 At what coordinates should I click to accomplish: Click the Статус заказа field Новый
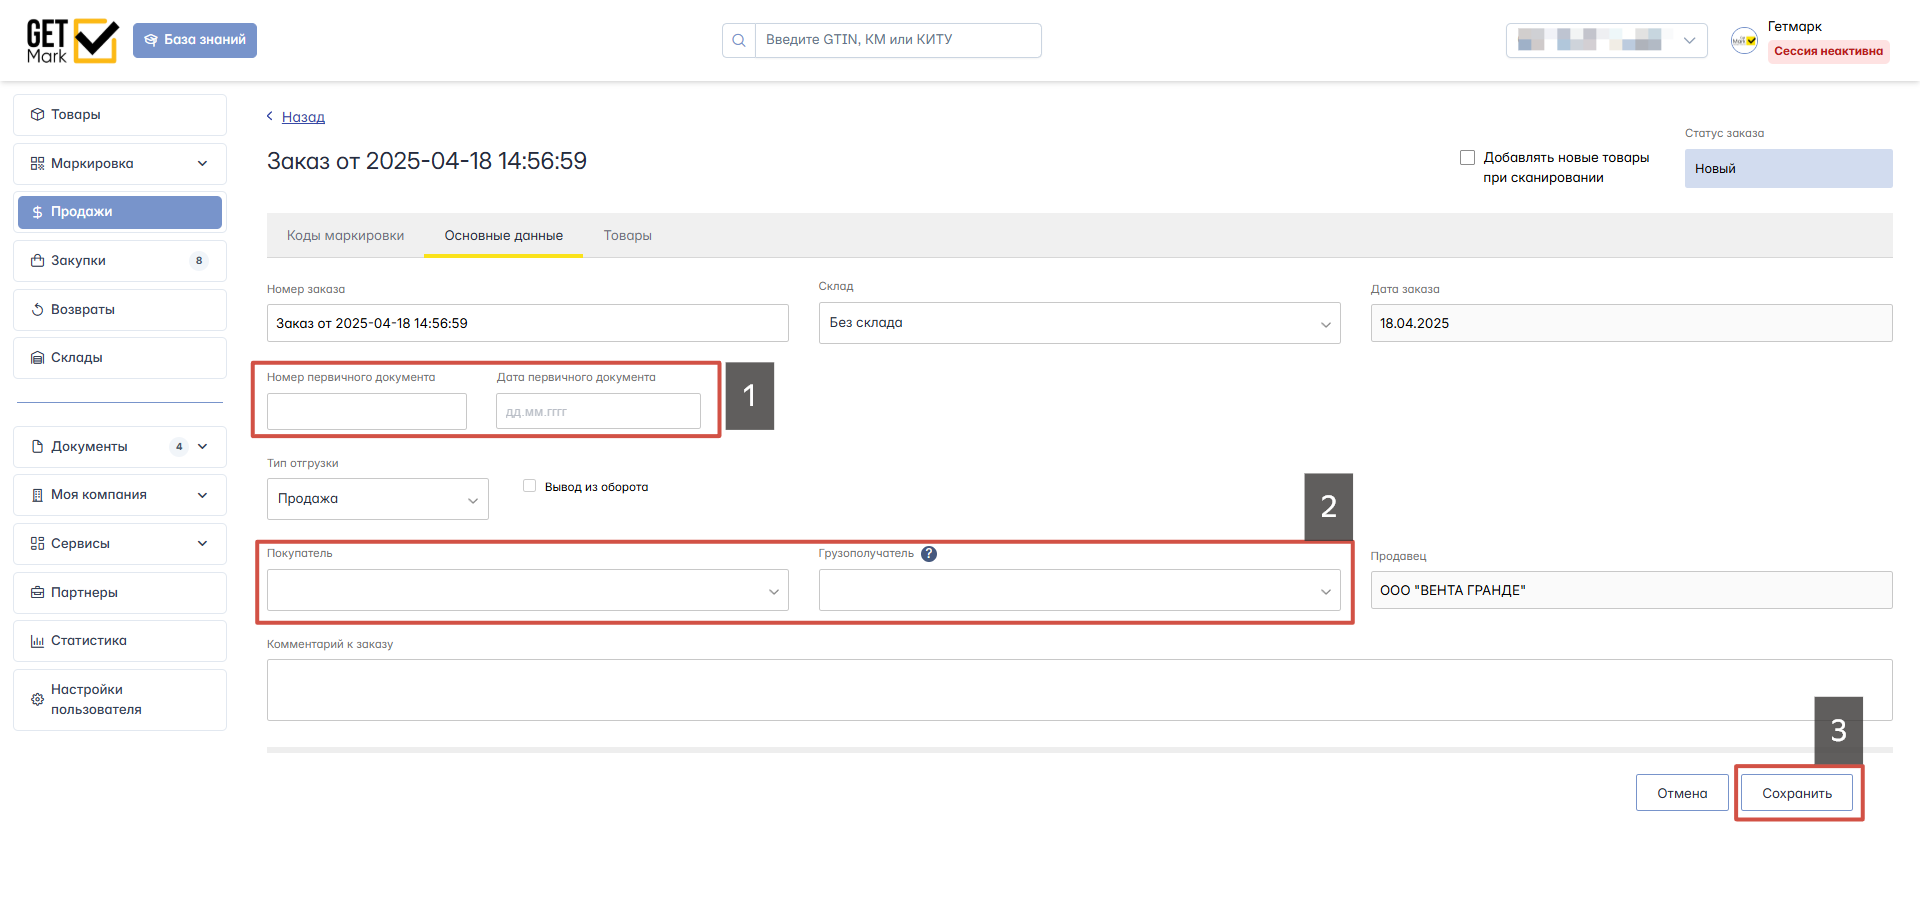tap(1788, 168)
